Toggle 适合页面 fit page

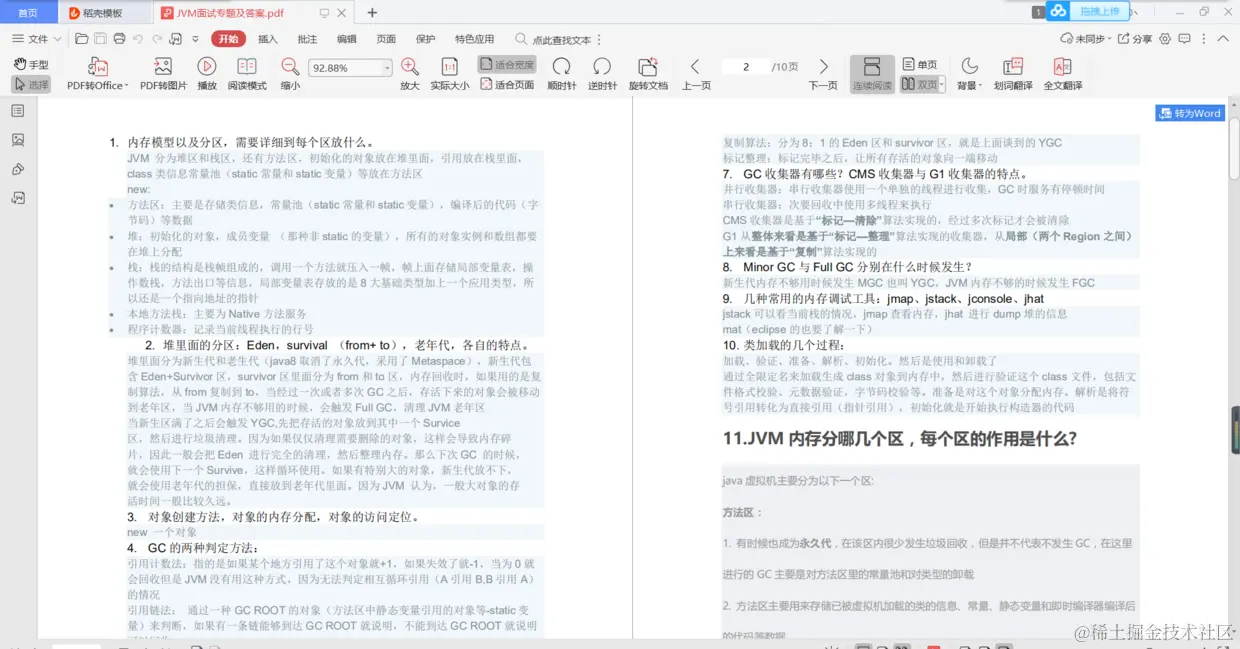507,85
